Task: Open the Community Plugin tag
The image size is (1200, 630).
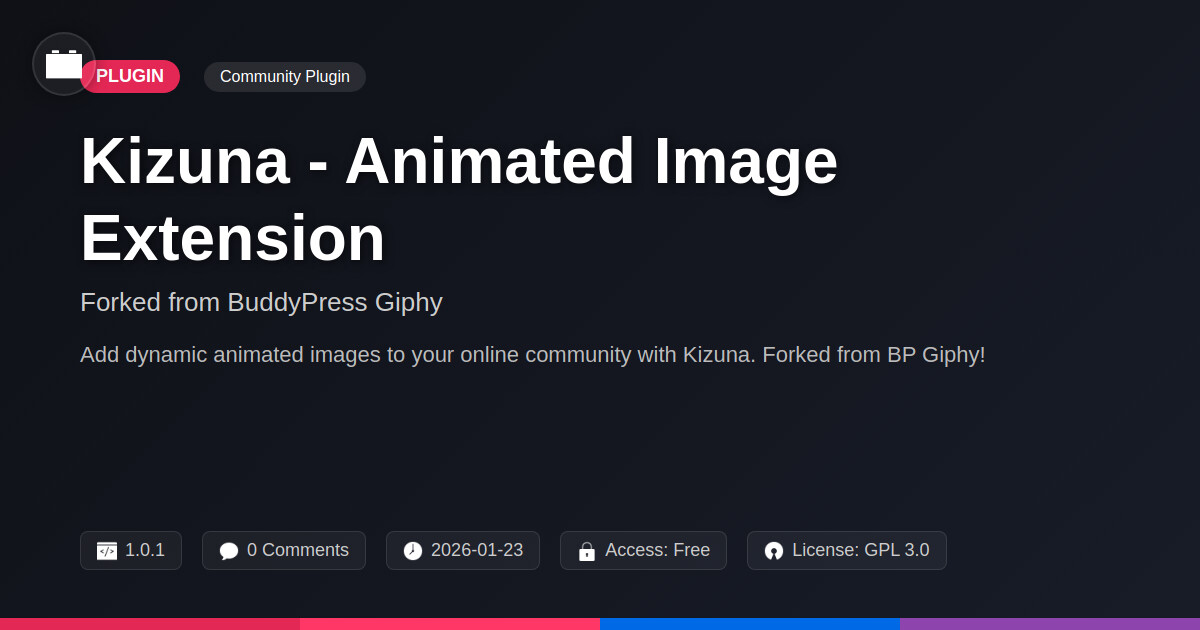Action: 285,77
